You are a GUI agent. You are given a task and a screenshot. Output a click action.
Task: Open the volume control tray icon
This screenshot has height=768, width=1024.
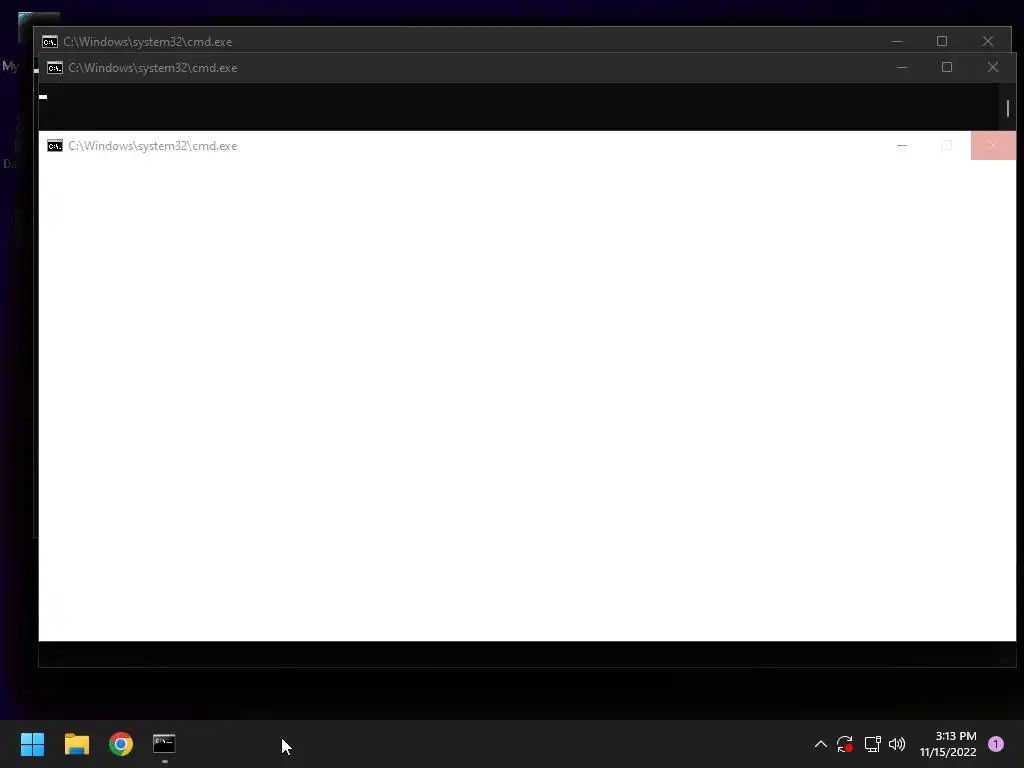pos(897,744)
